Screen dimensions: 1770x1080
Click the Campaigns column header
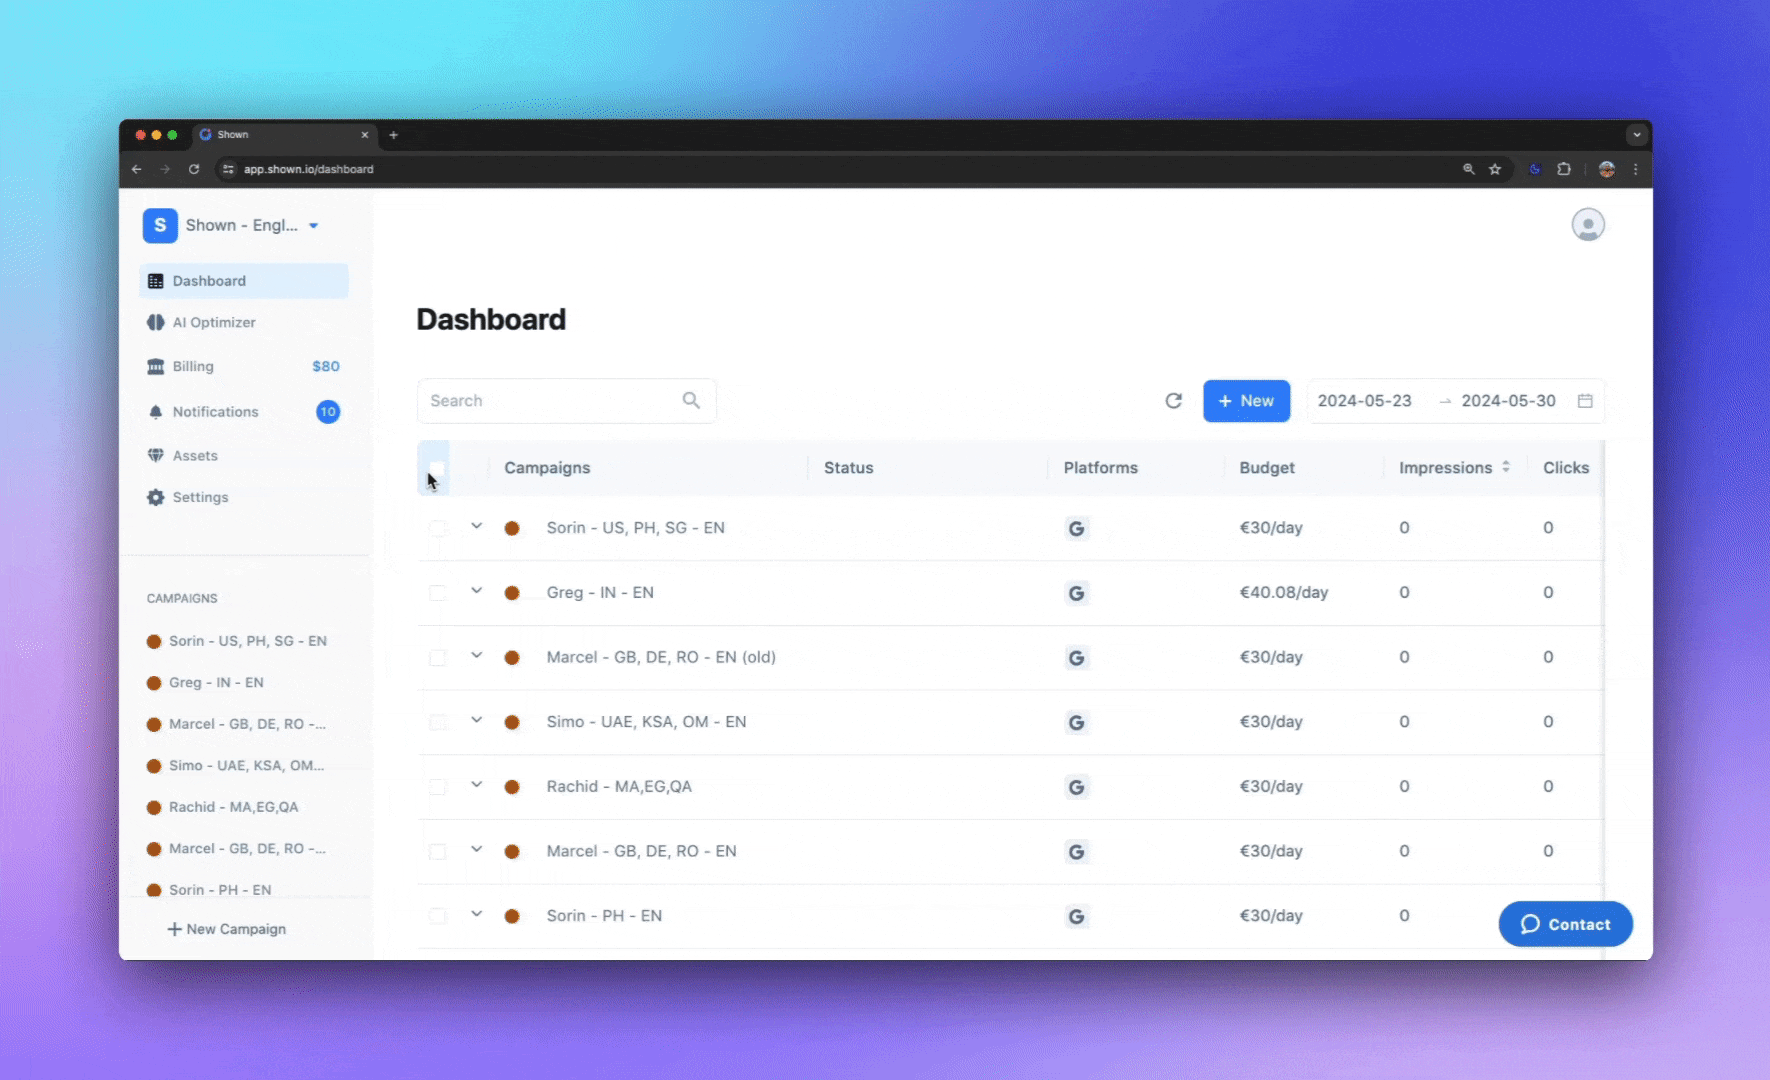[547, 468]
